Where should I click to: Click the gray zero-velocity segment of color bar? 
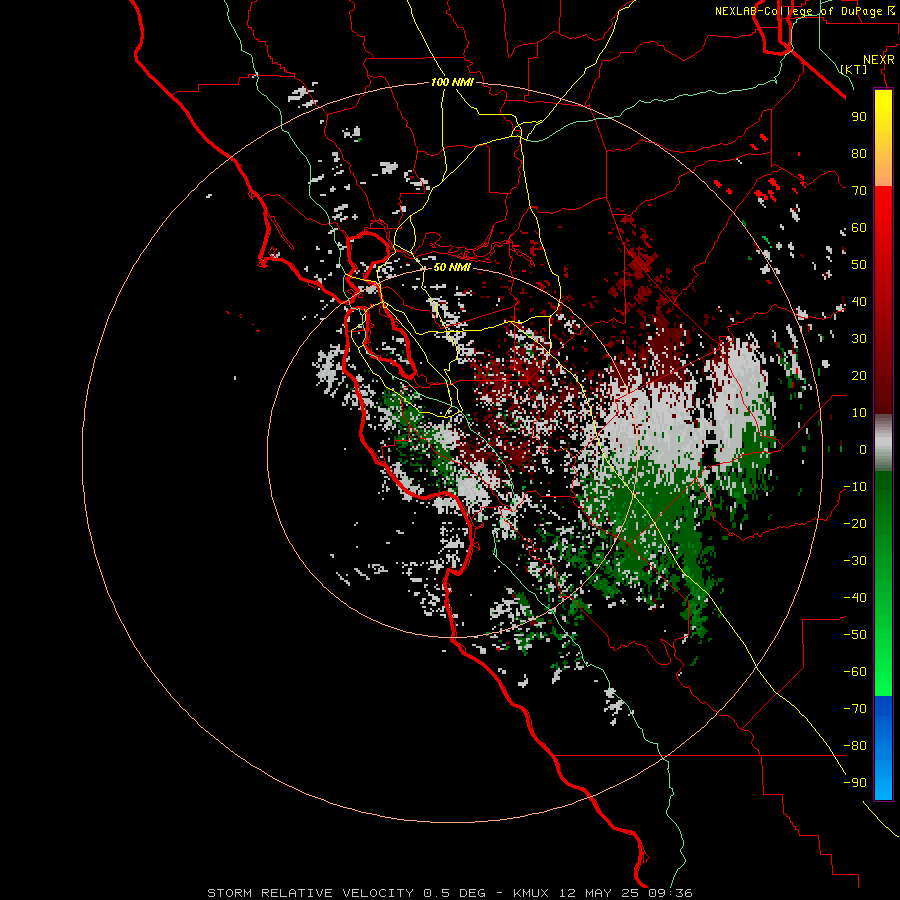[x=883, y=442]
